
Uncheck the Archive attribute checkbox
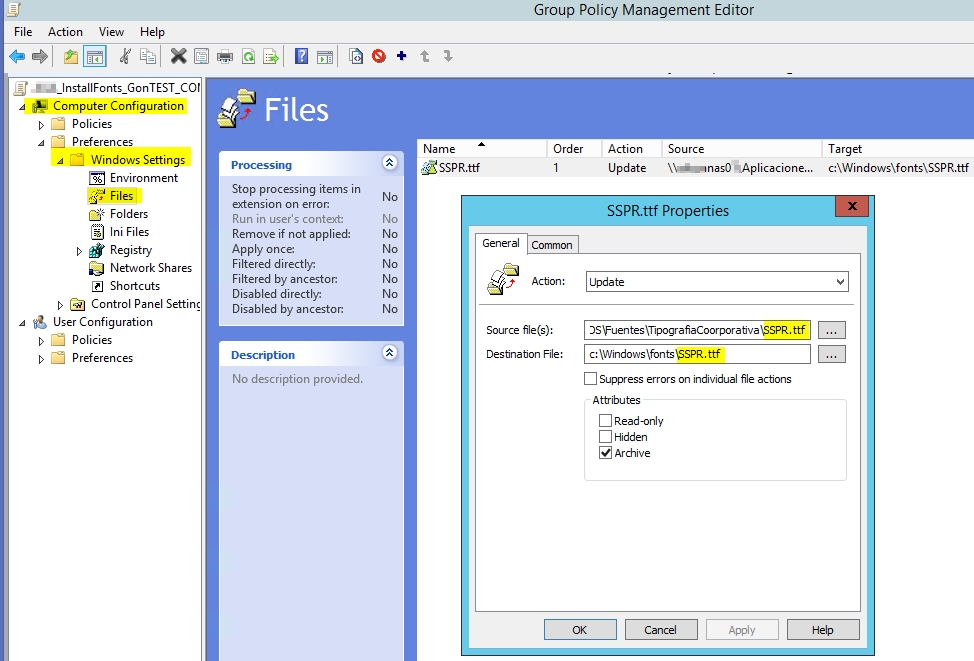[x=605, y=452]
